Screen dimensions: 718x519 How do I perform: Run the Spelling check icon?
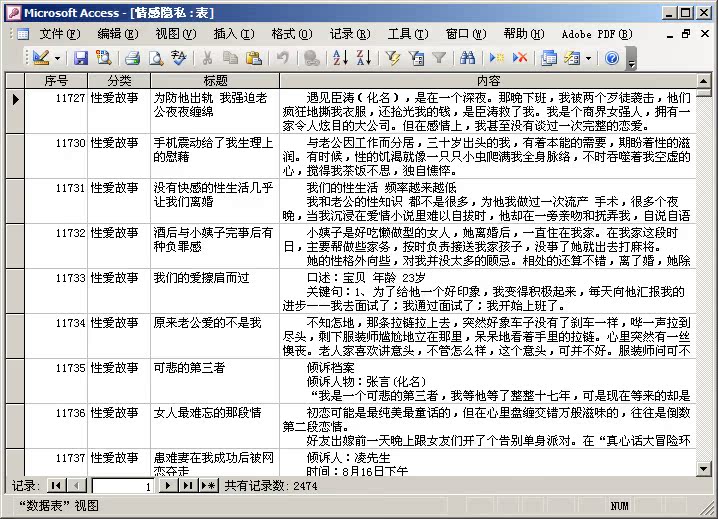click(179, 58)
